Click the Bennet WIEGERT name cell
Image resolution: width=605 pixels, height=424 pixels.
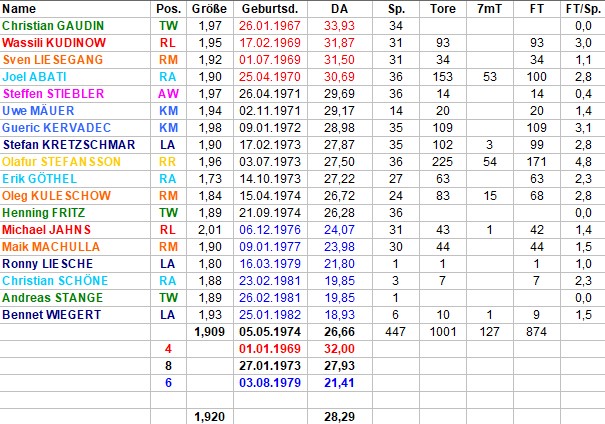(52, 314)
